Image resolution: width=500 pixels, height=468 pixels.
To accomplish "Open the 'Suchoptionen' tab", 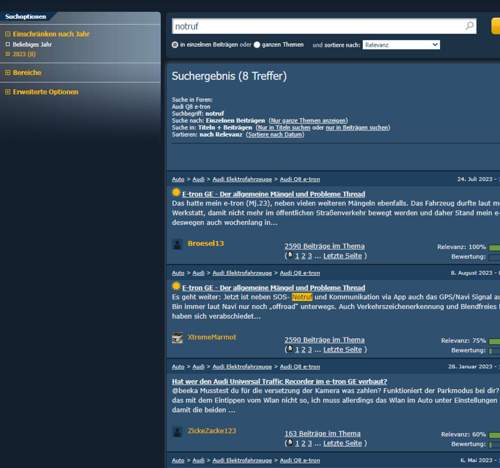I will point(25,17).
